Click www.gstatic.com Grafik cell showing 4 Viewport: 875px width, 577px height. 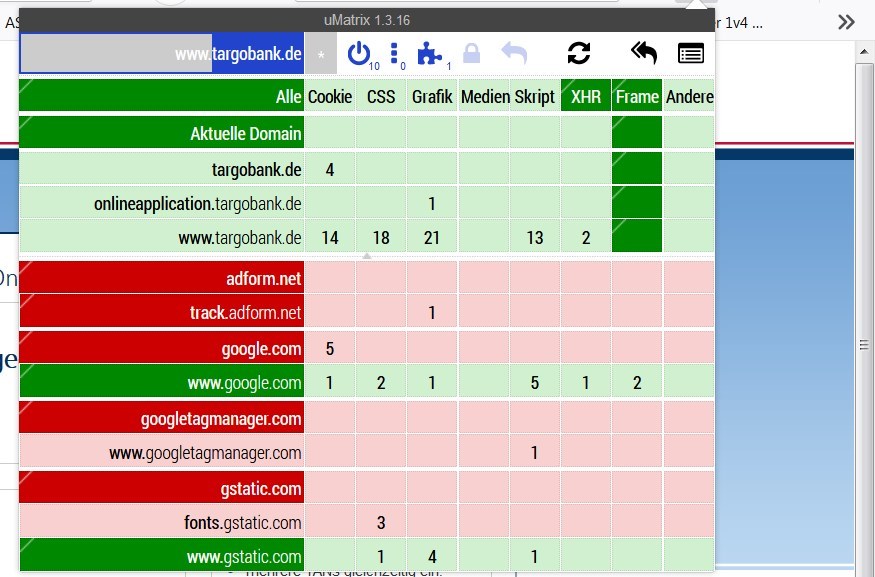click(432, 556)
